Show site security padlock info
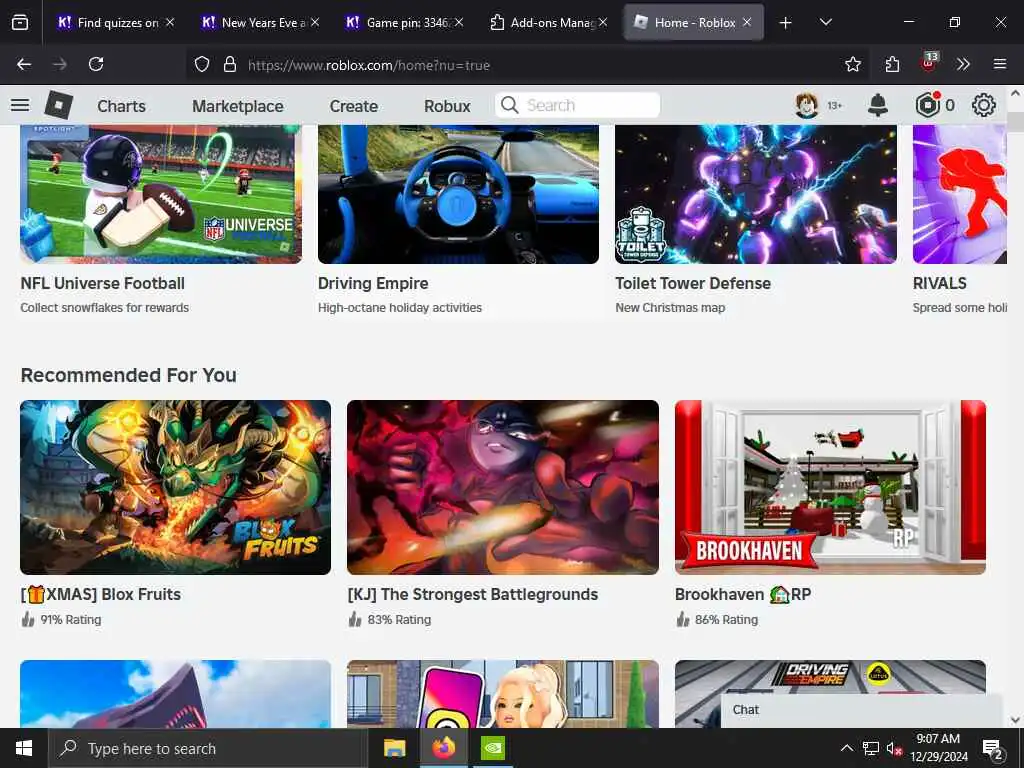This screenshot has height=768, width=1024. [x=230, y=64]
